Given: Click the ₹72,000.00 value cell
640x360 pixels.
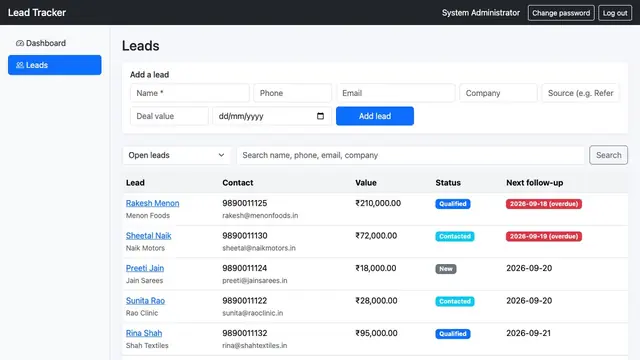Looking at the screenshot, I should click(376, 236).
